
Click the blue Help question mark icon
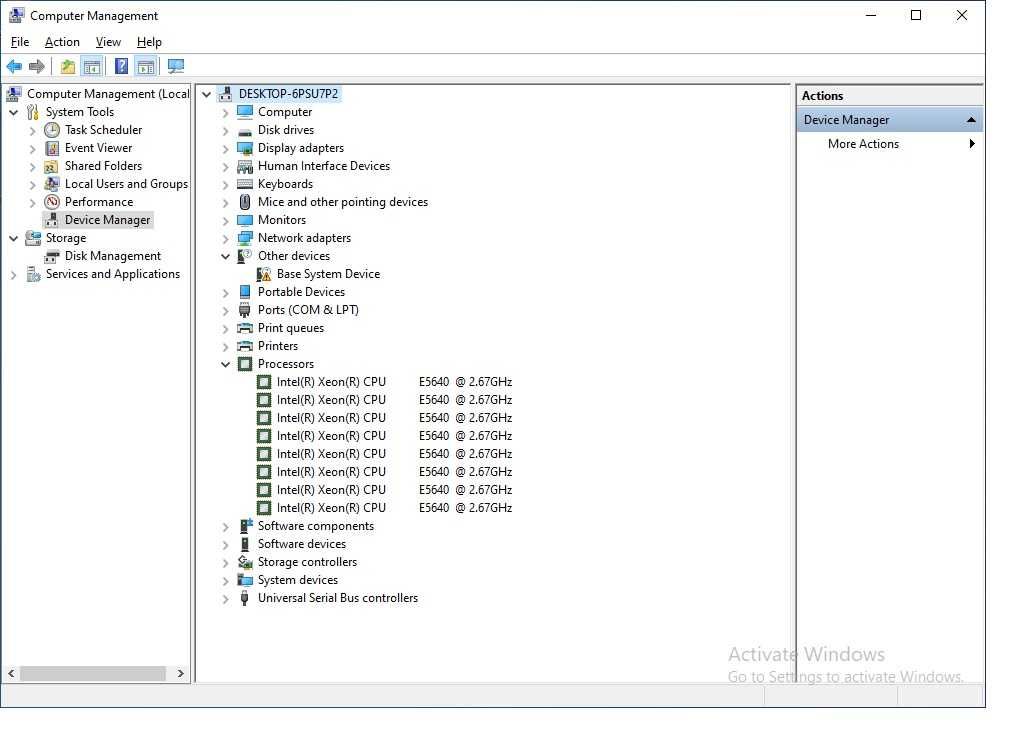point(121,67)
